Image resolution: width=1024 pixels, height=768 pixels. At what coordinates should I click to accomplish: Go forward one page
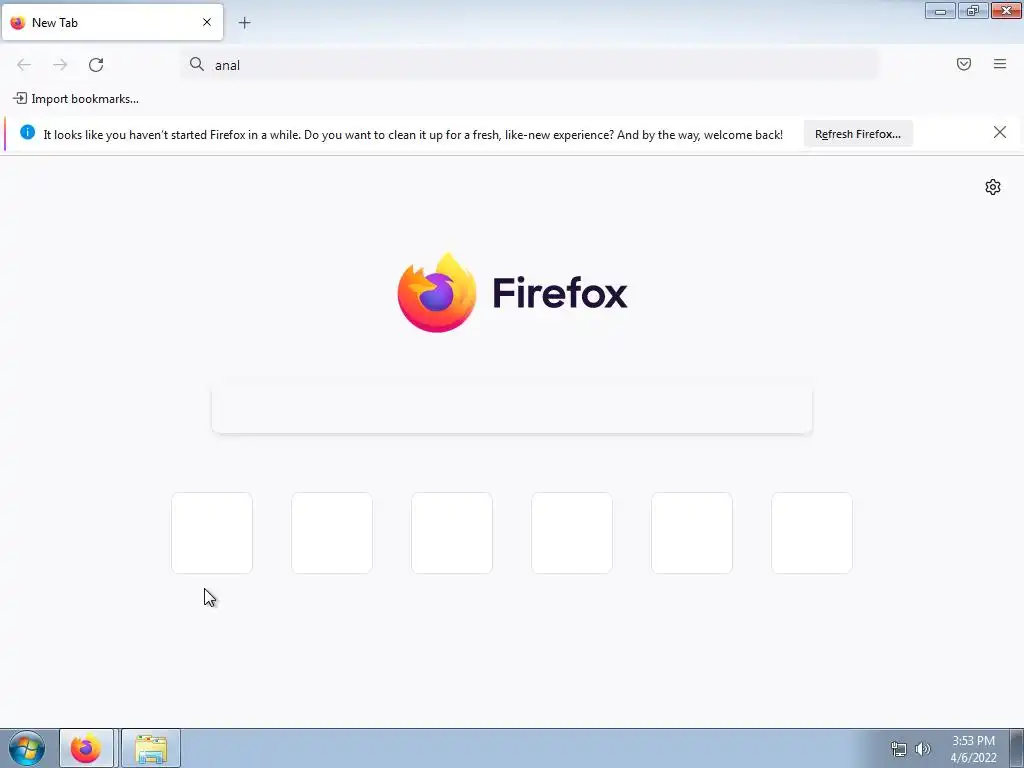[x=60, y=65]
